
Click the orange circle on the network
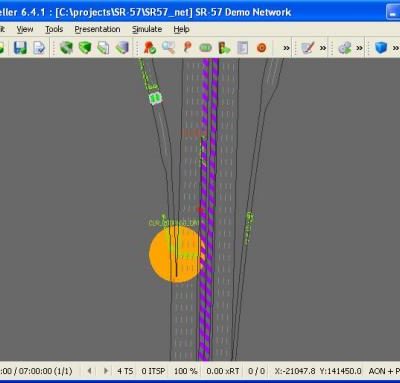coord(176,255)
